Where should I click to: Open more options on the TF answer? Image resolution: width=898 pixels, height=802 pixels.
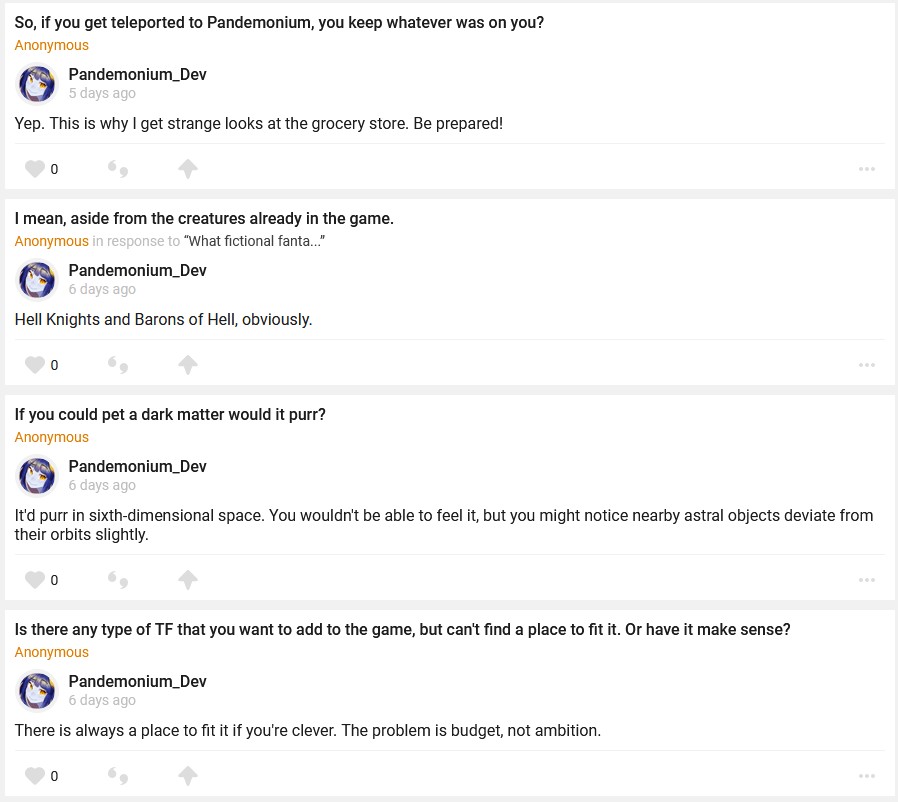click(x=867, y=776)
